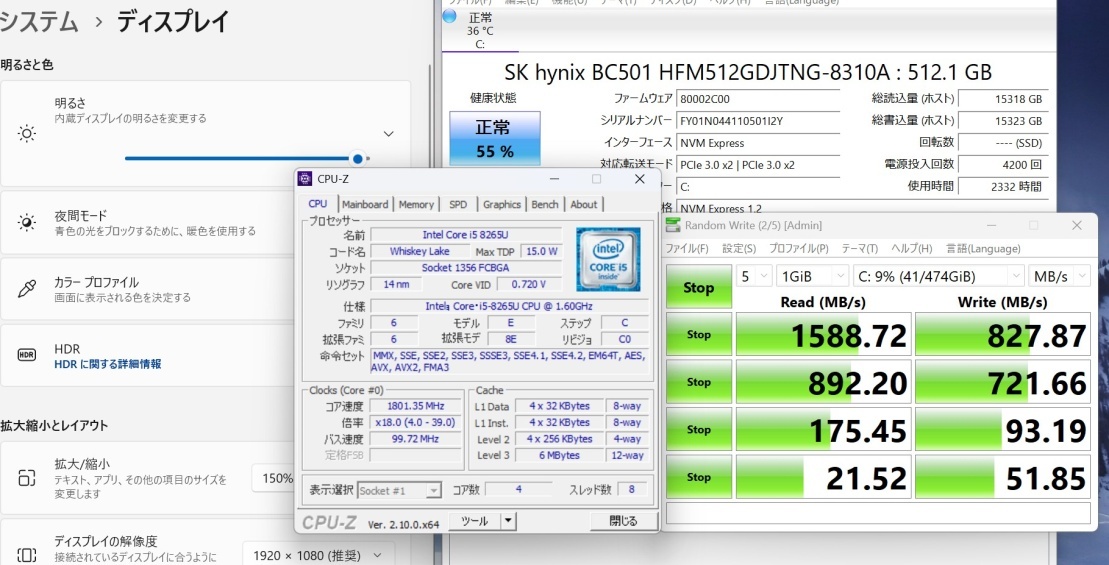The image size is (1109, 565).
Task: Switch to the Mainboard tab
Action: [365, 204]
